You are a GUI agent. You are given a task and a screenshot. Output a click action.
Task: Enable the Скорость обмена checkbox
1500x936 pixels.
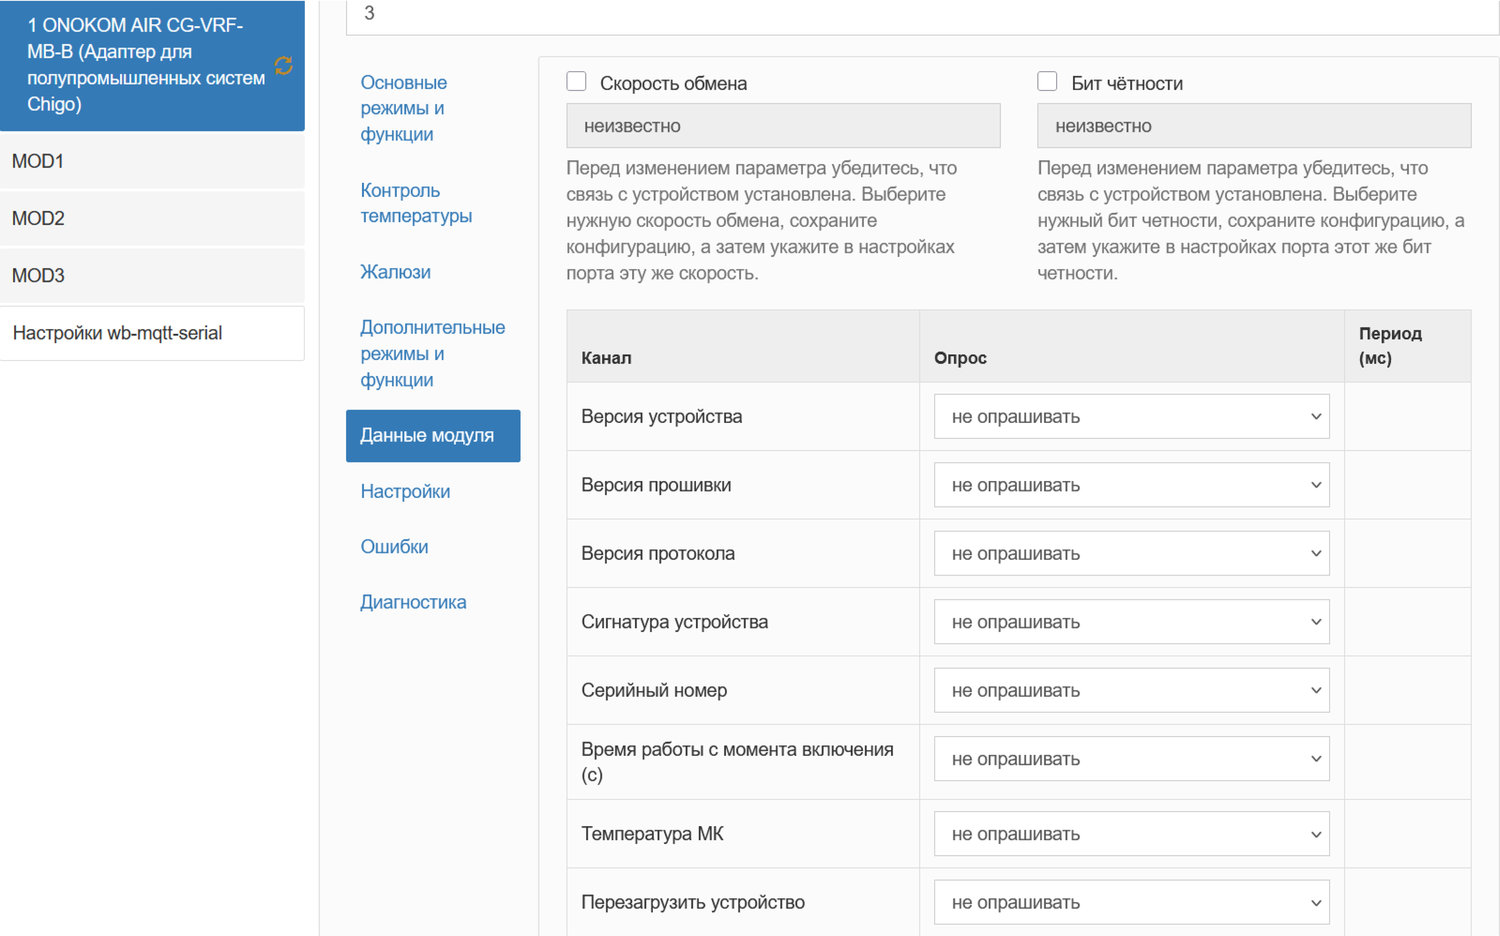577,82
